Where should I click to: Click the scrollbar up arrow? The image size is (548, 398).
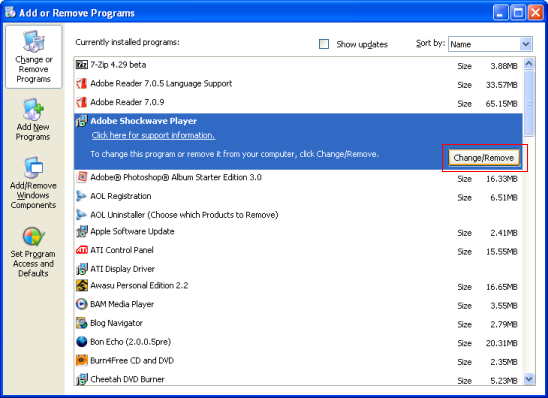(529, 64)
